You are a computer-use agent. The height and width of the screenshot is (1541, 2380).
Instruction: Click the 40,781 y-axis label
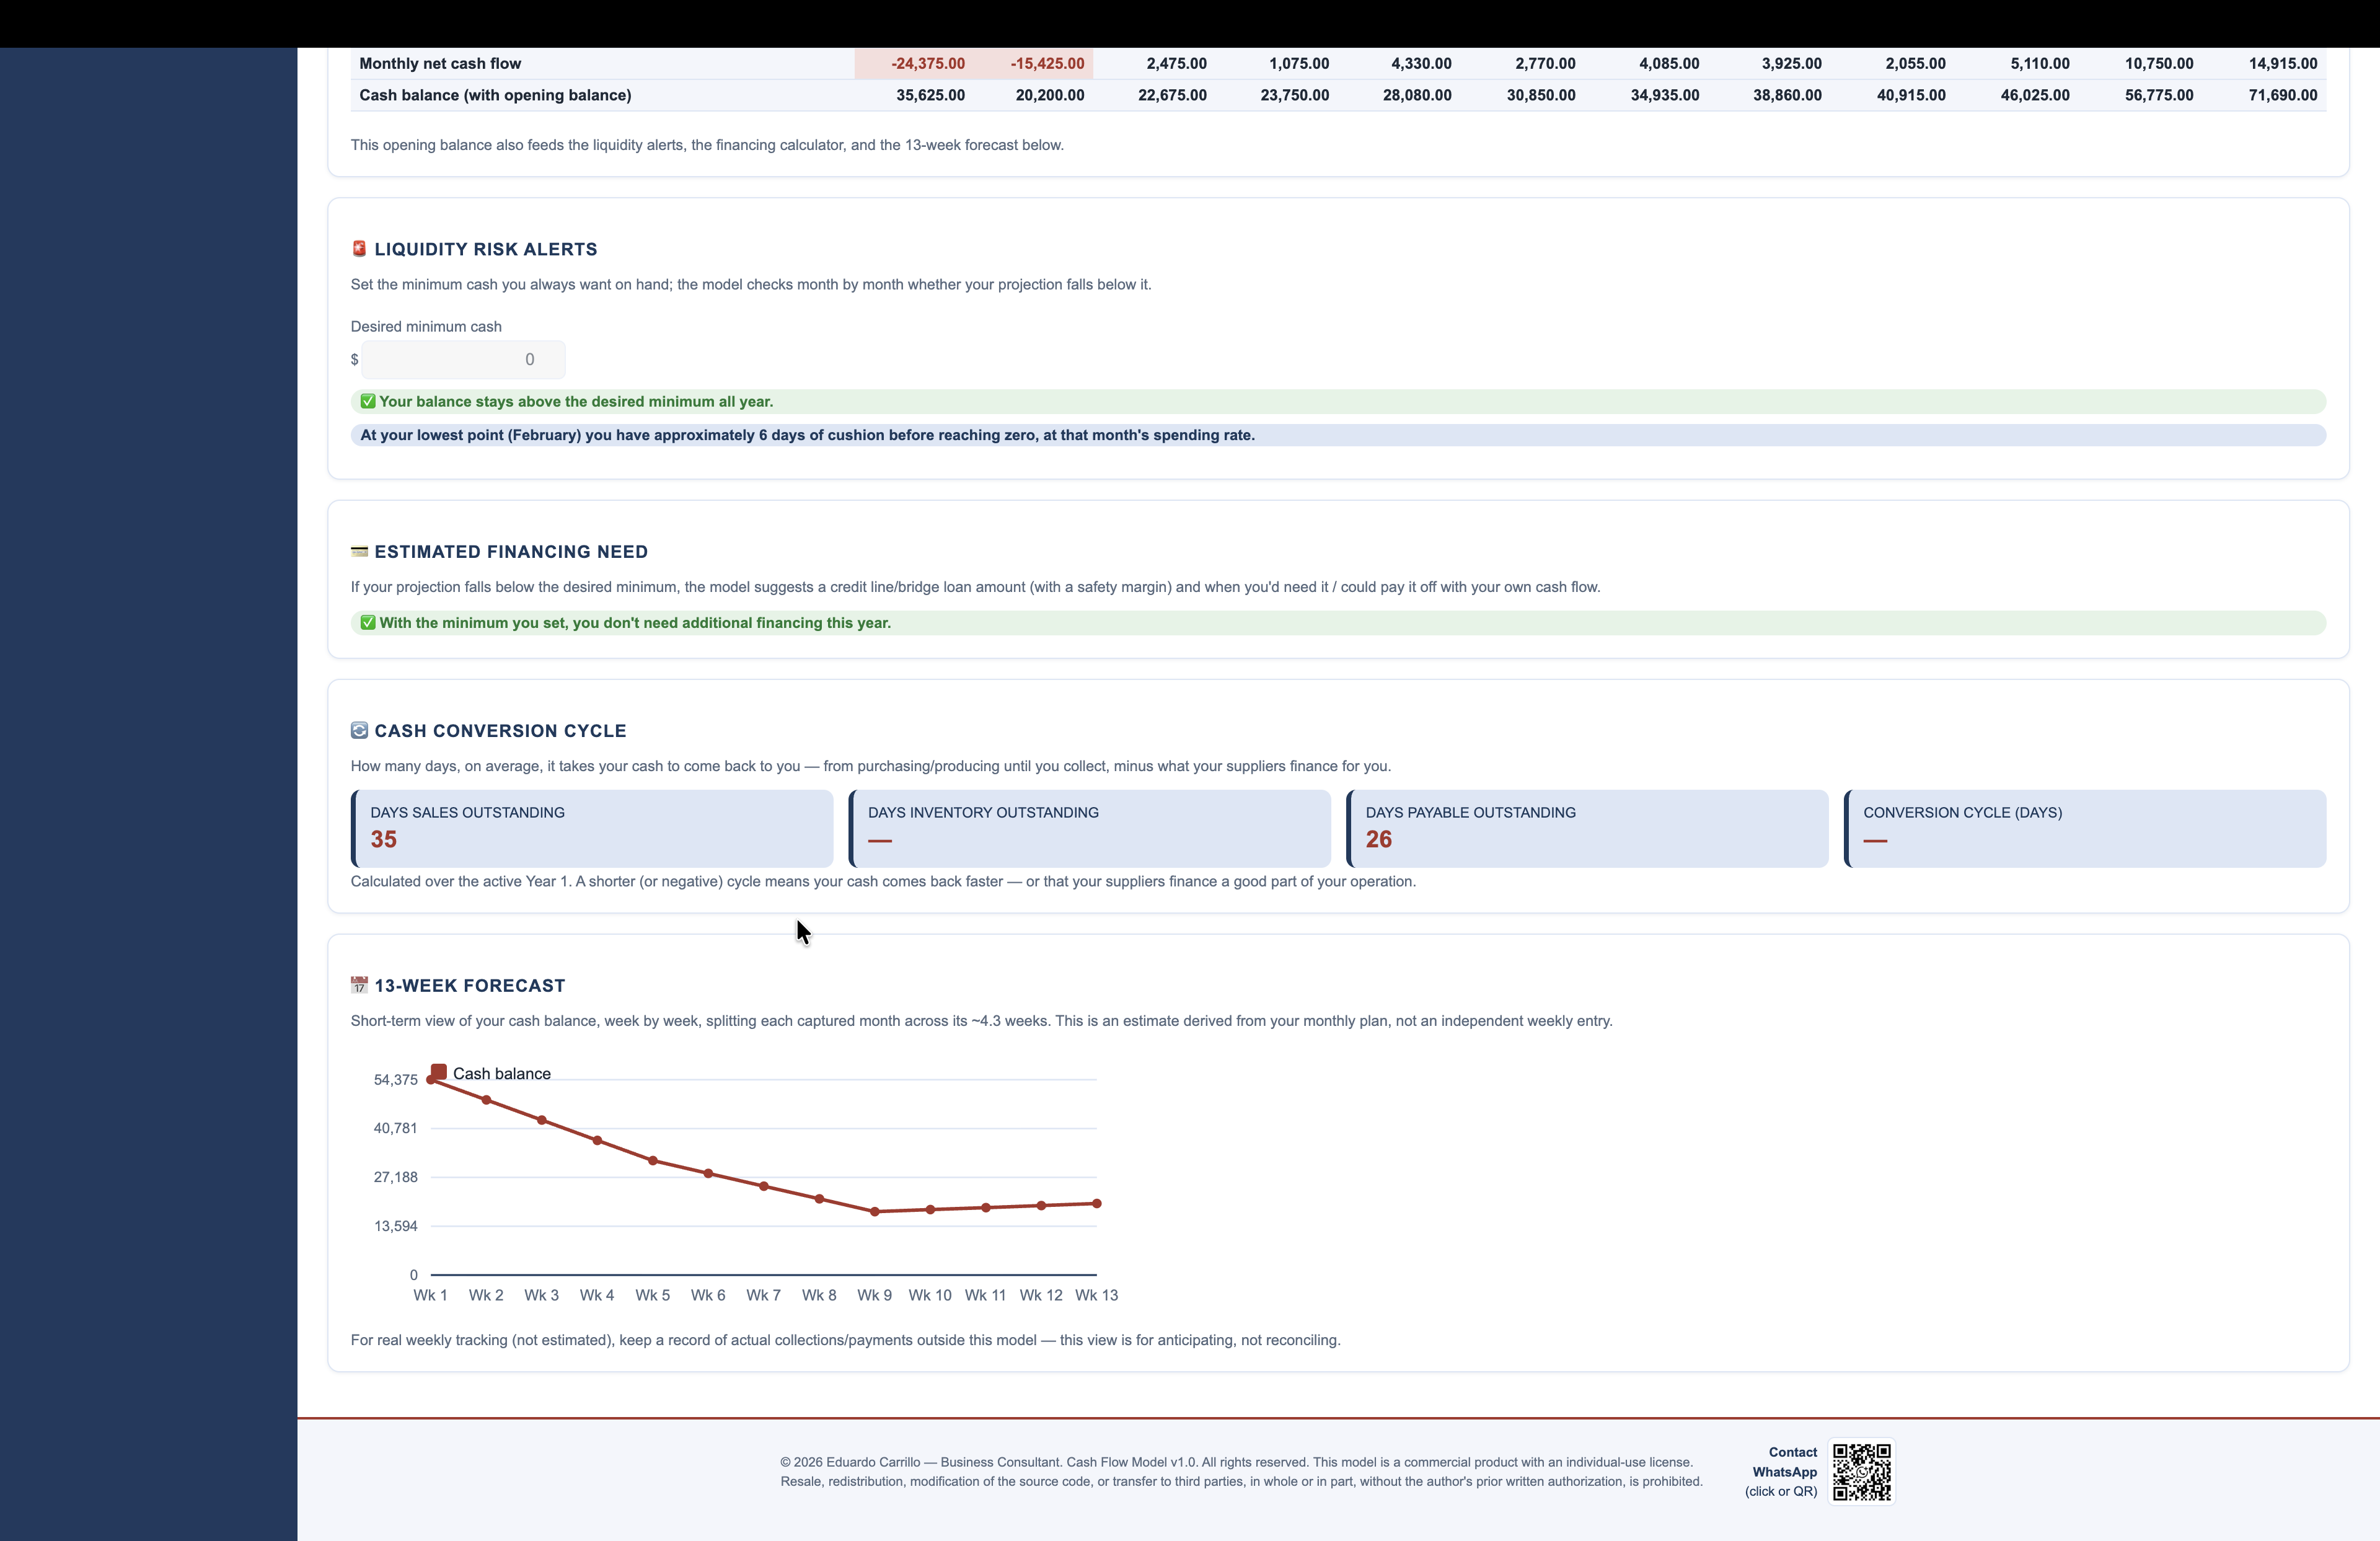click(396, 1128)
